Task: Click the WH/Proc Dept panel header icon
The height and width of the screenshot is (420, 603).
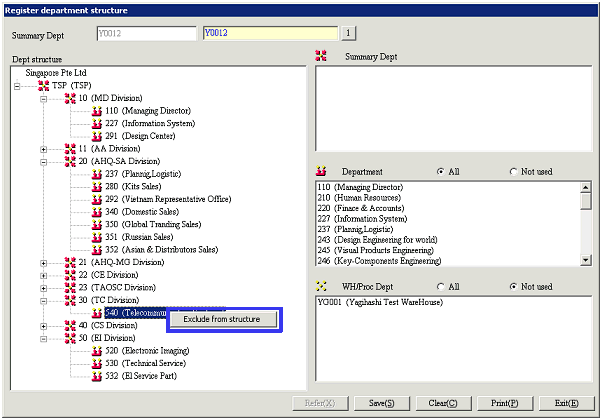Action: click(x=321, y=286)
